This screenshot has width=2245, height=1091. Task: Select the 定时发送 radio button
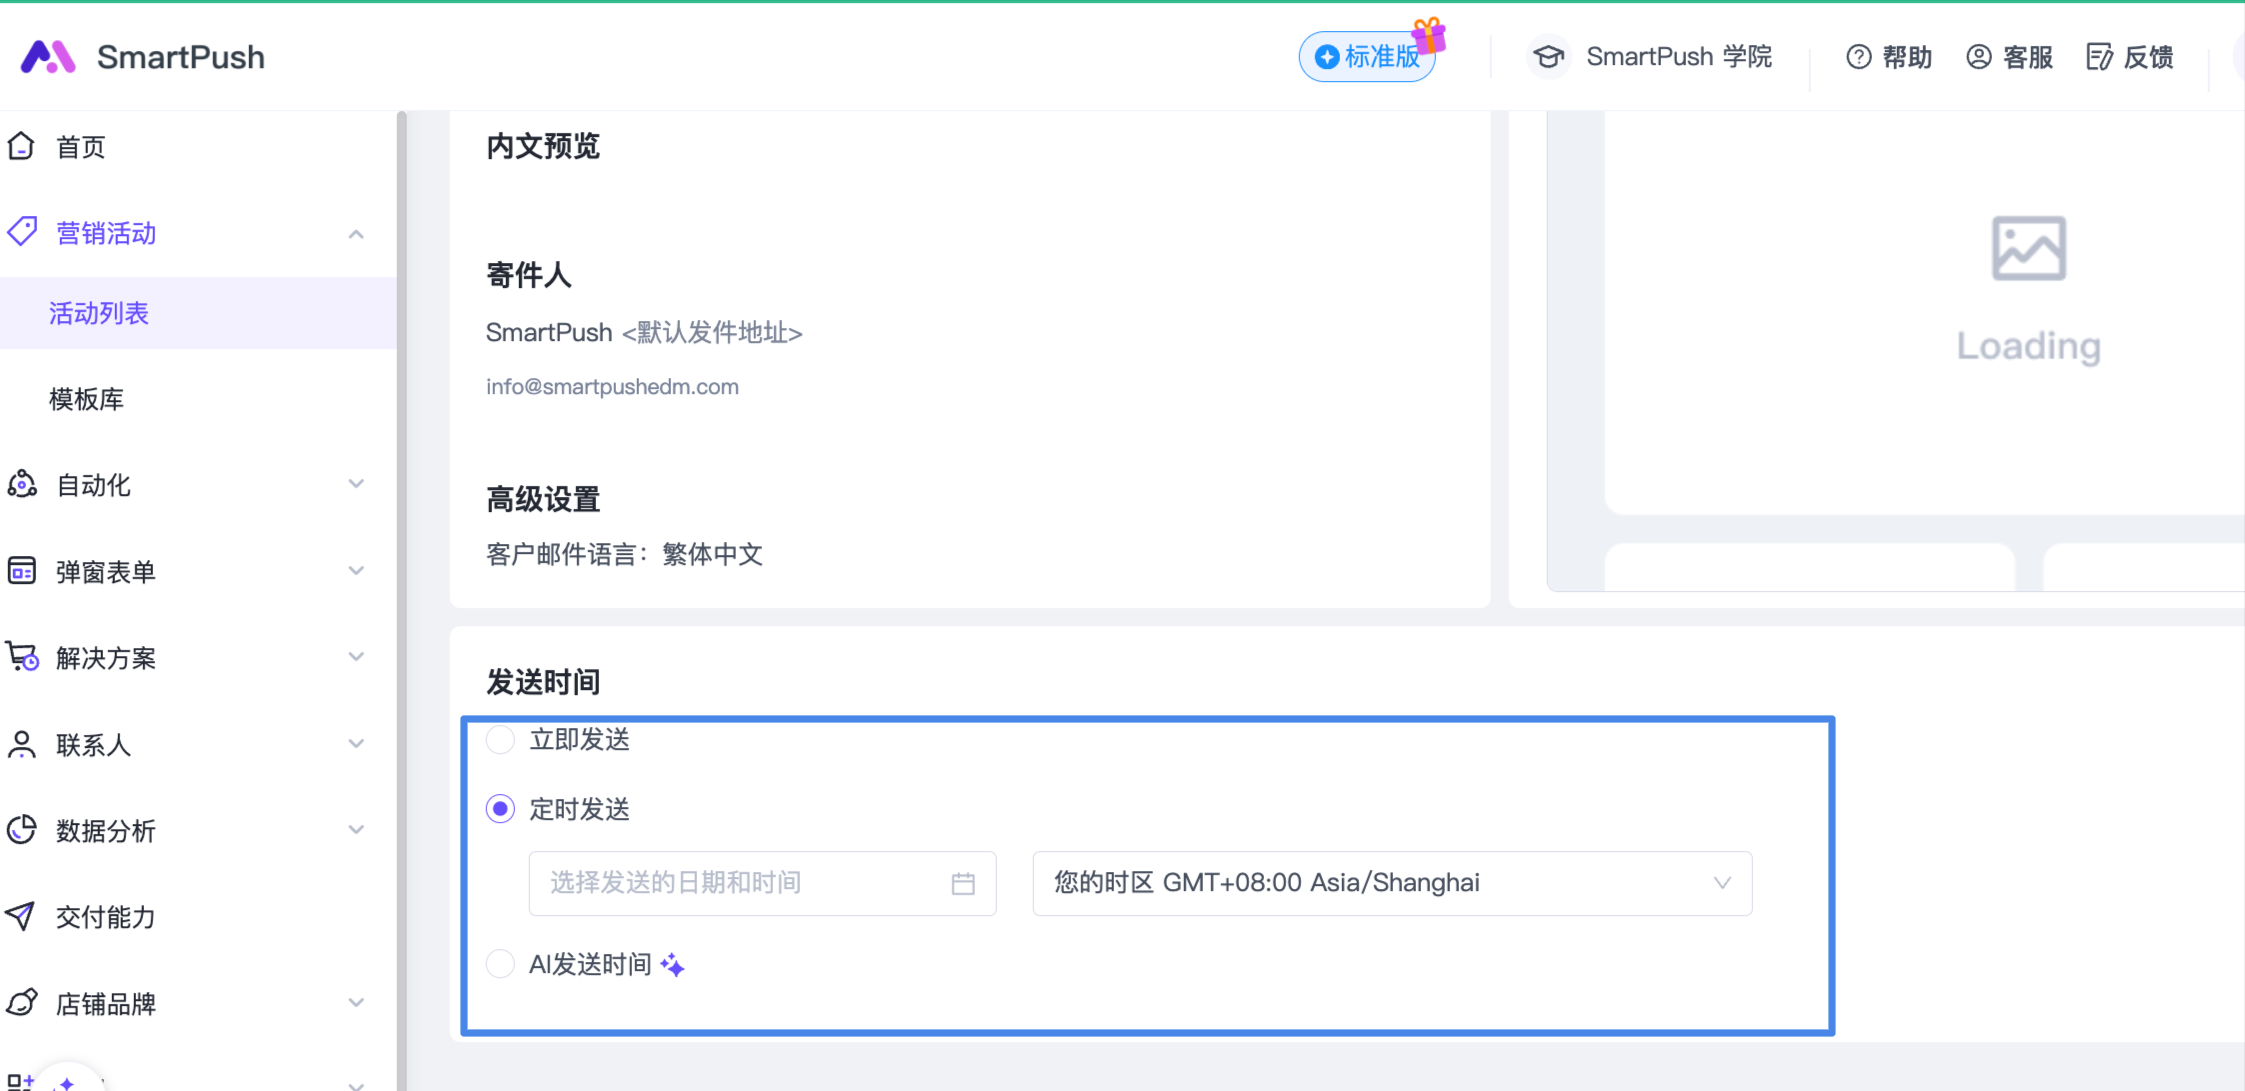tap(500, 808)
